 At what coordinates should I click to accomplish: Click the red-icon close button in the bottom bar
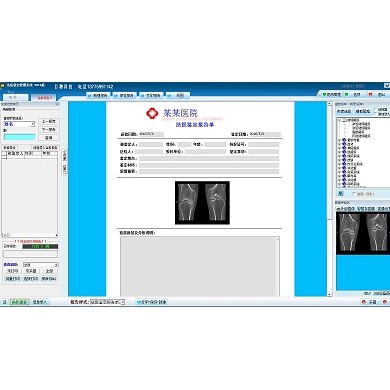[384, 302]
